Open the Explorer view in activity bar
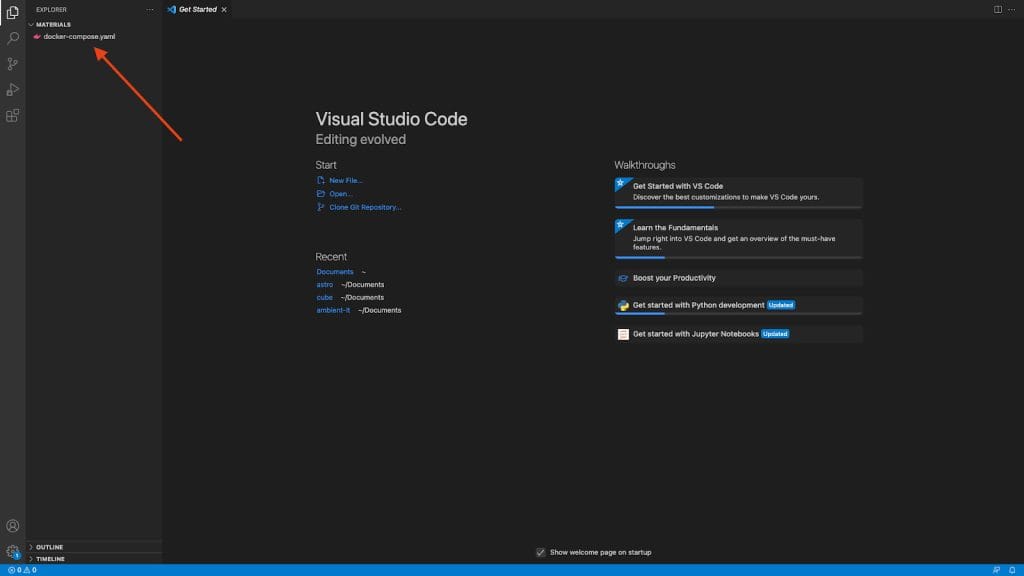This screenshot has height=576, width=1024. tap(13, 13)
